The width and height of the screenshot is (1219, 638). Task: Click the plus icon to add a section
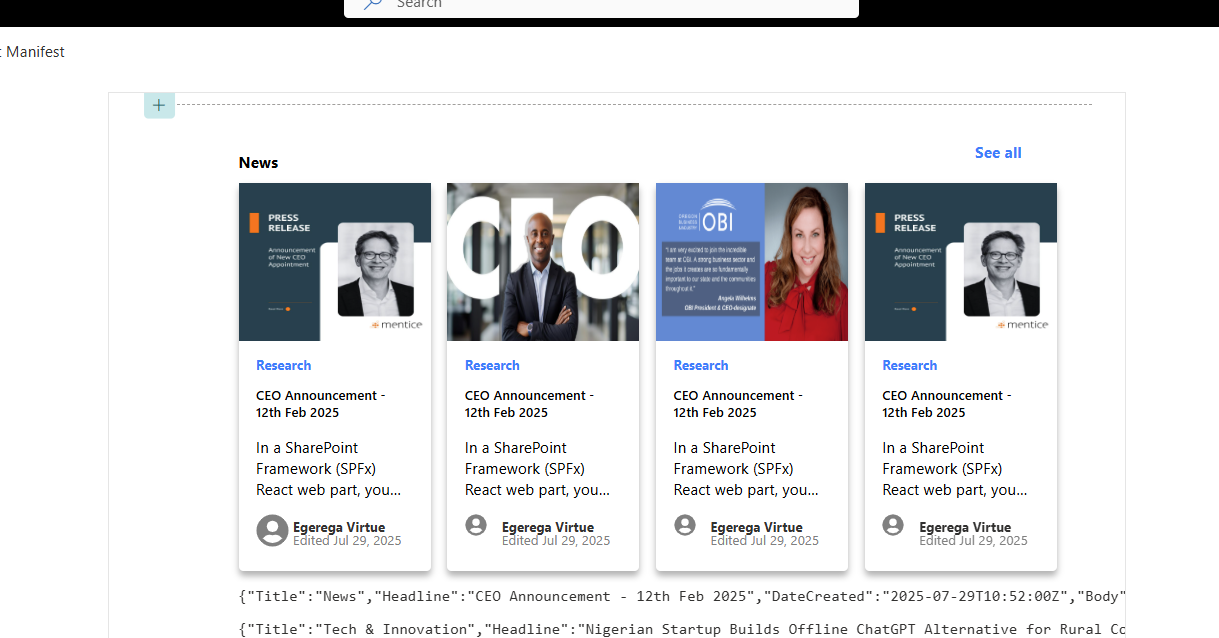pyautogui.click(x=159, y=105)
